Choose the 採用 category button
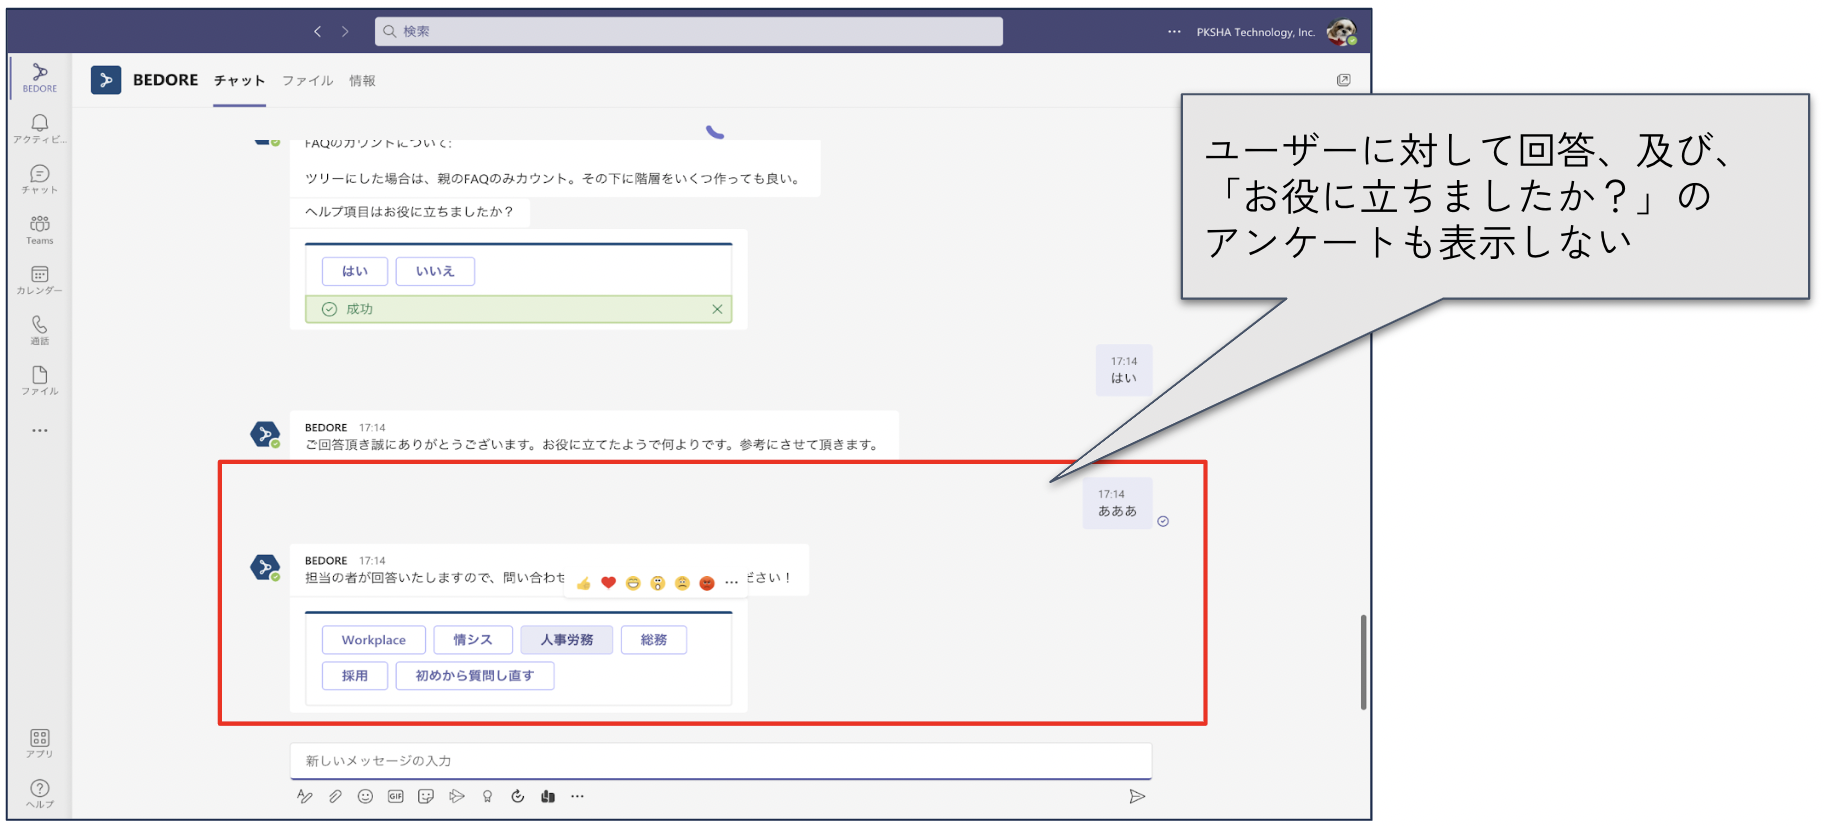Screen dimensions: 1824x826 (x=355, y=676)
